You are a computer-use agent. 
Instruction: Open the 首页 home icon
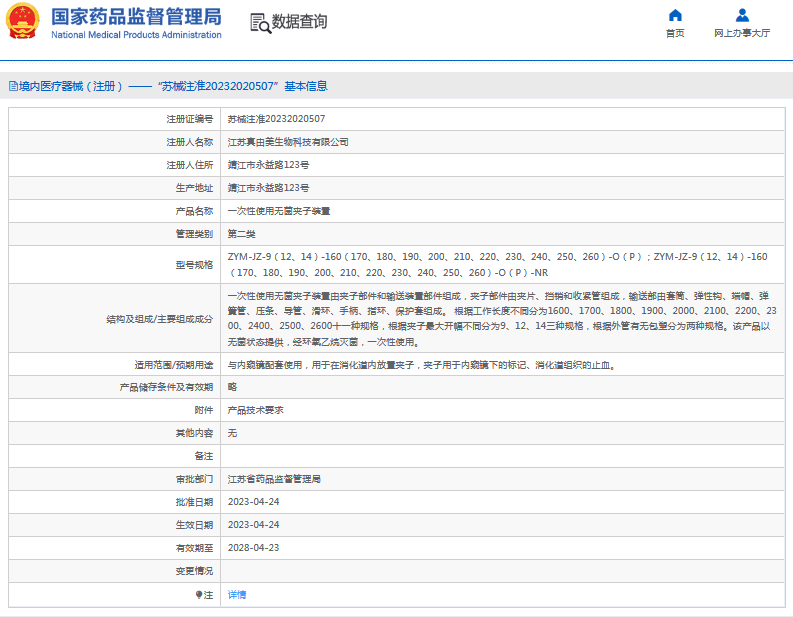point(675,15)
